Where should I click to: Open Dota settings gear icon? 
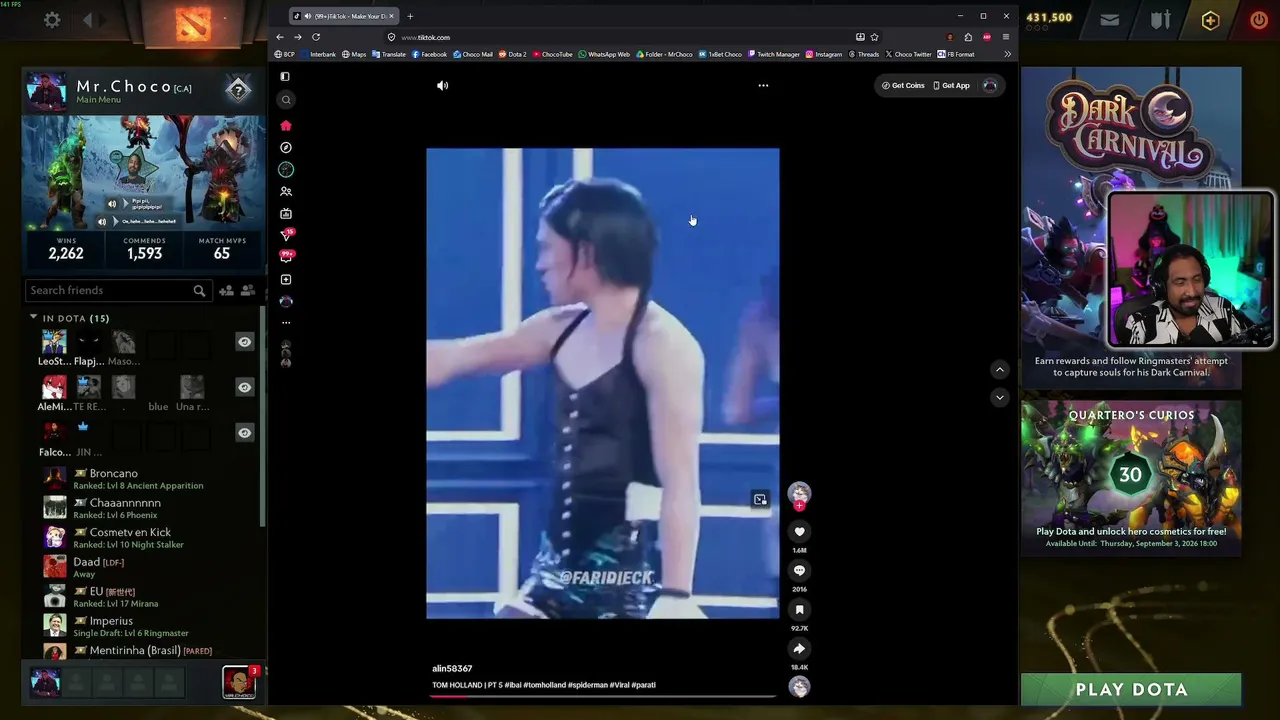click(52, 20)
